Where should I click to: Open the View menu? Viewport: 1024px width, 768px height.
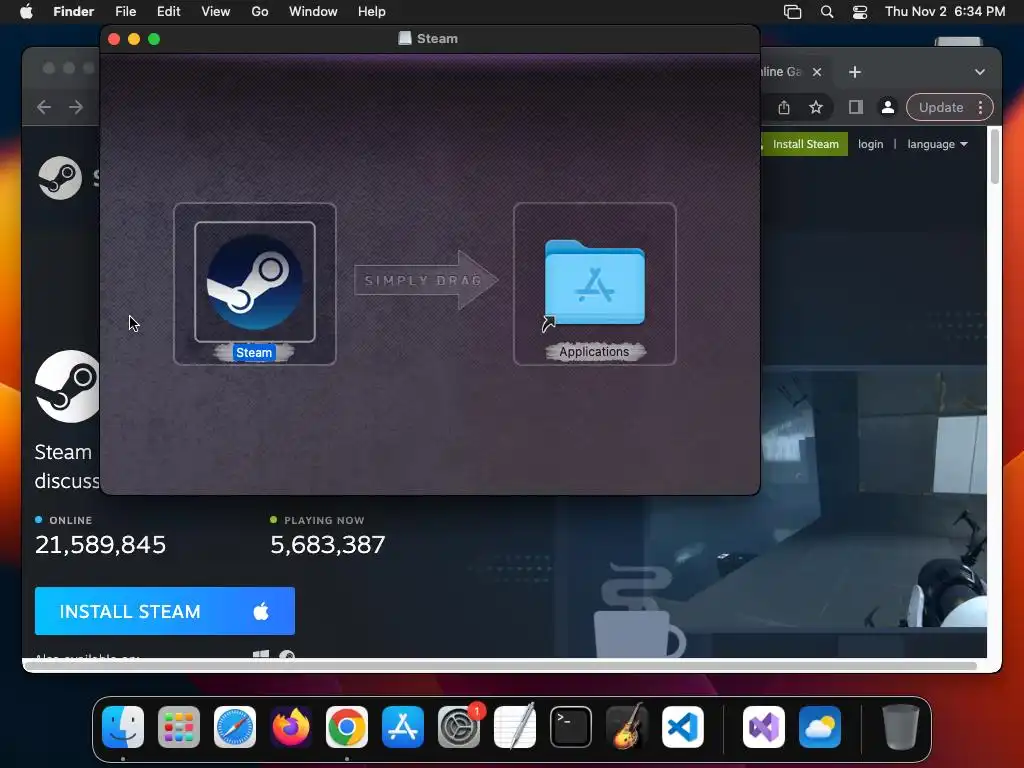(x=216, y=12)
